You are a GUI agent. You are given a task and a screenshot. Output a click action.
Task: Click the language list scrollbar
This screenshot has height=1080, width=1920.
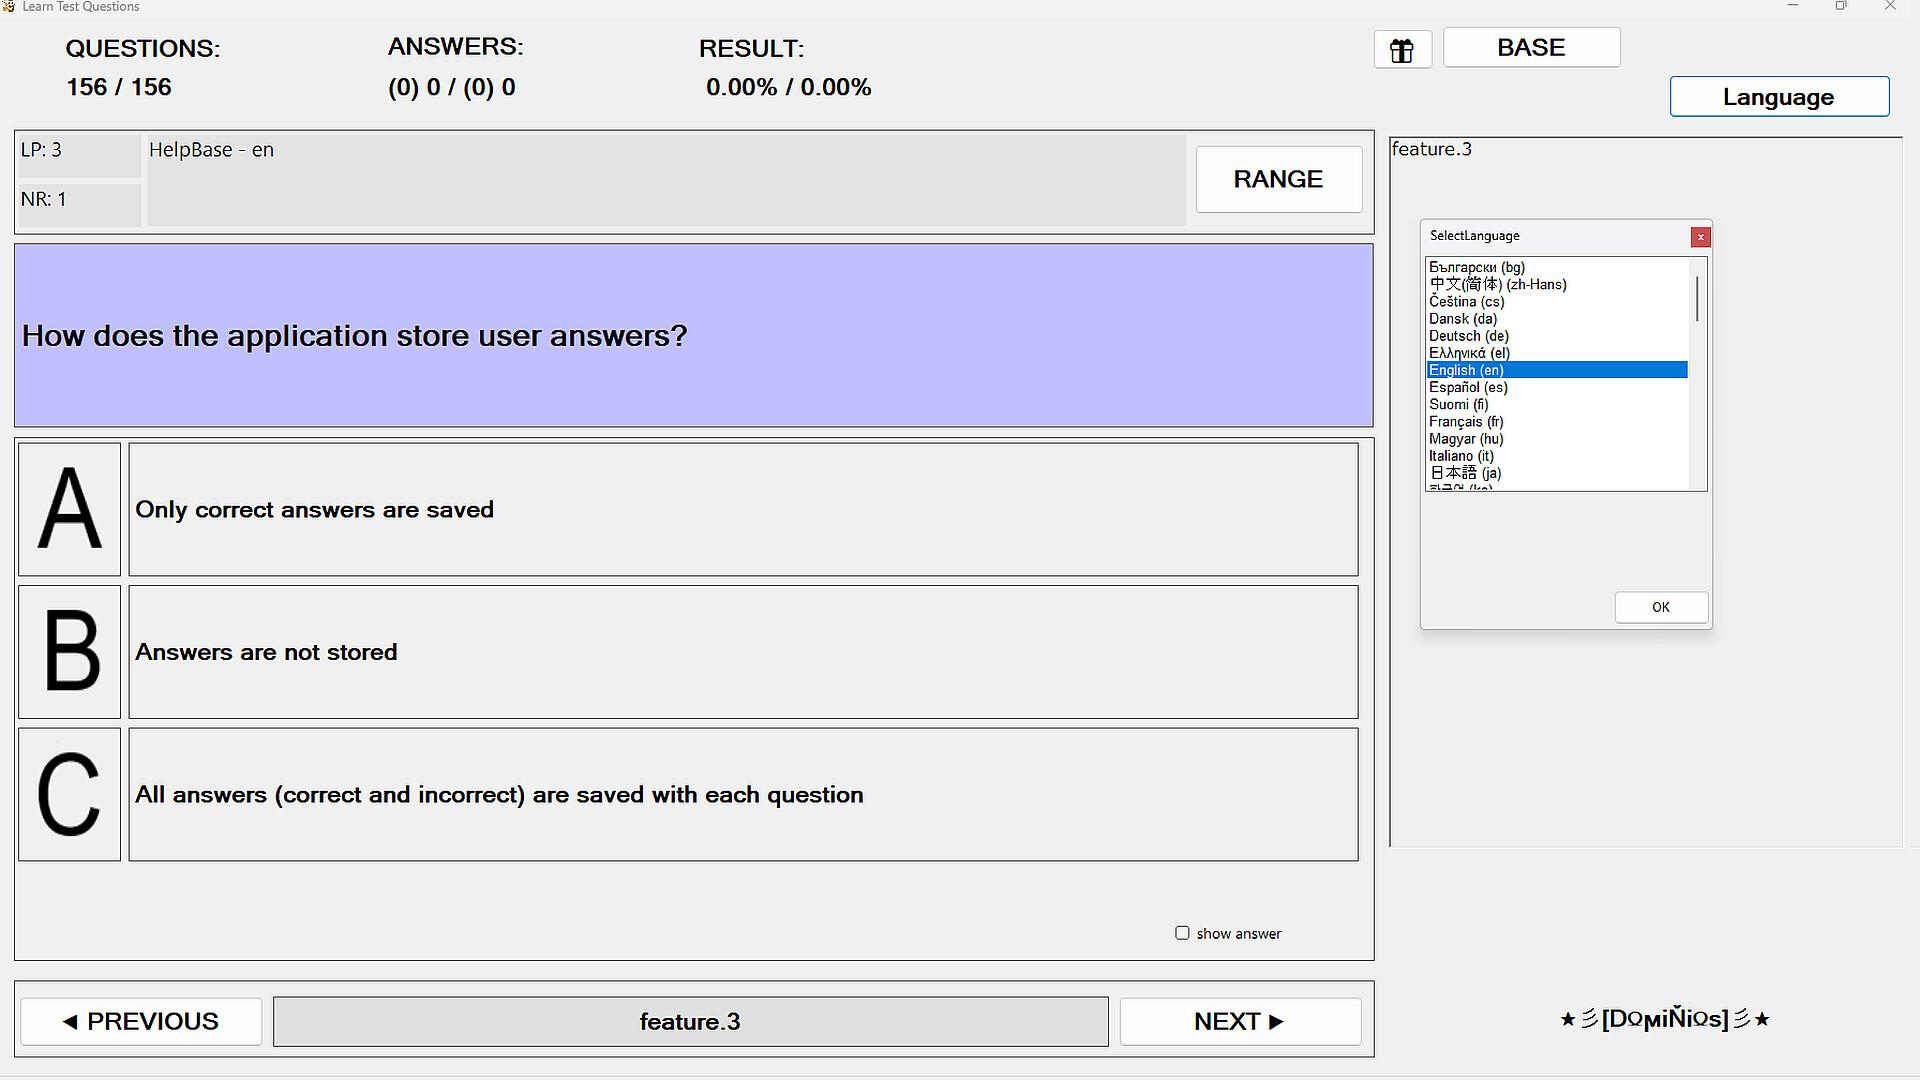(1696, 297)
